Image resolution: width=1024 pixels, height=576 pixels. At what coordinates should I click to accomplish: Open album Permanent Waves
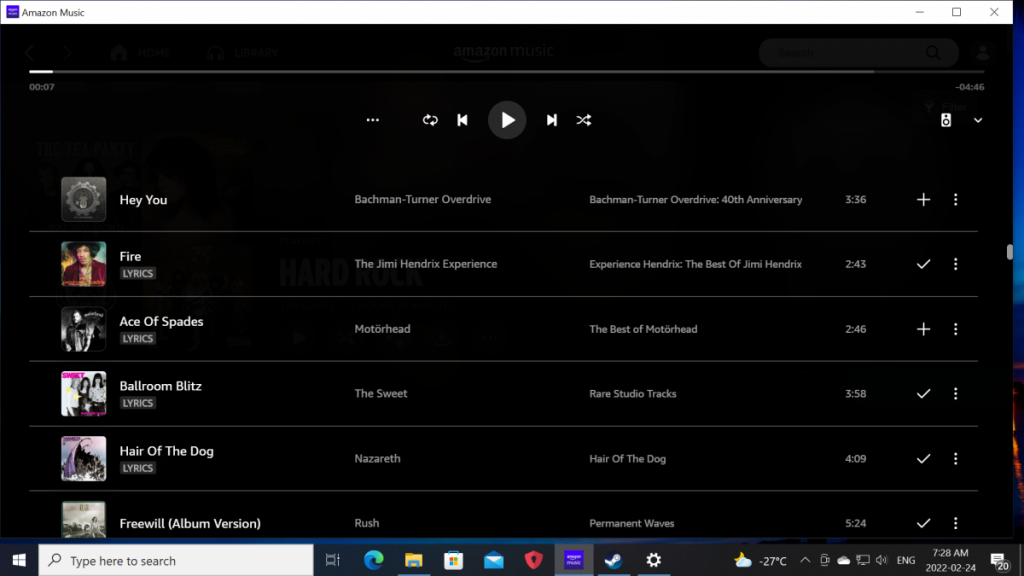coord(632,523)
